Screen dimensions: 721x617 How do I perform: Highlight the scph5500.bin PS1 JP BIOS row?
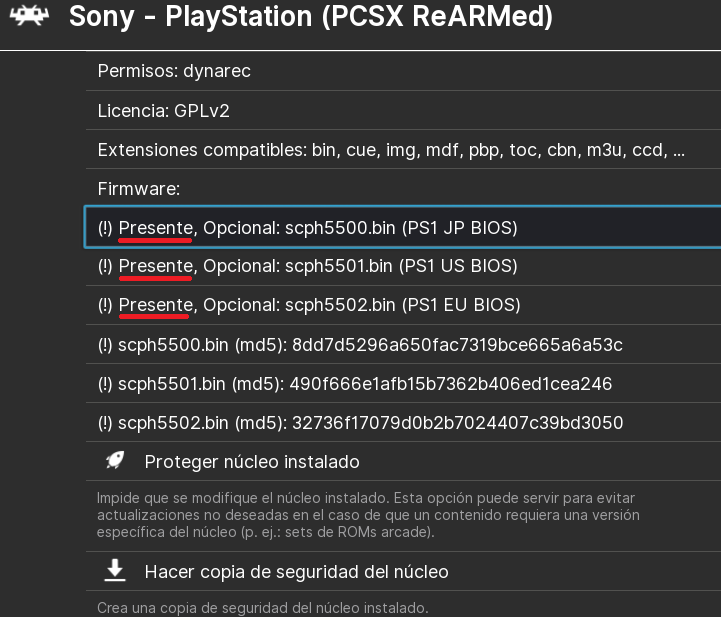(400, 228)
